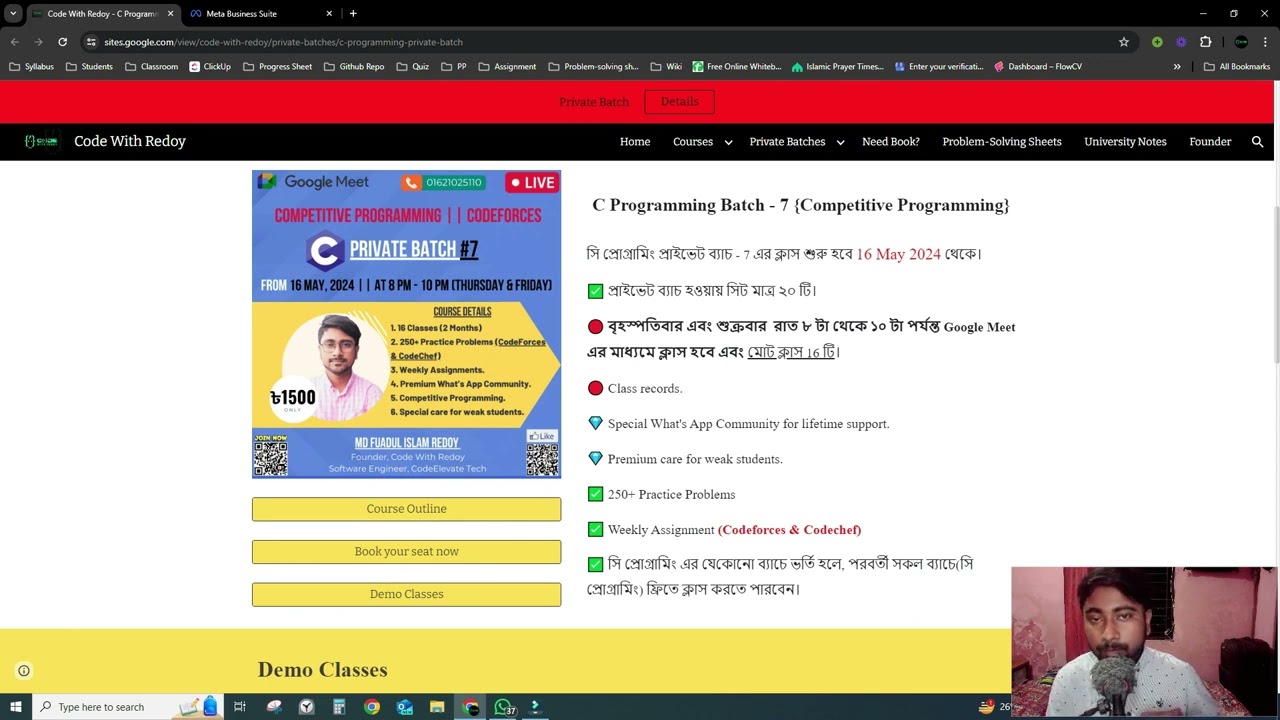1280x720 pixels.
Task: Click the browser address bar URL
Action: 283,42
